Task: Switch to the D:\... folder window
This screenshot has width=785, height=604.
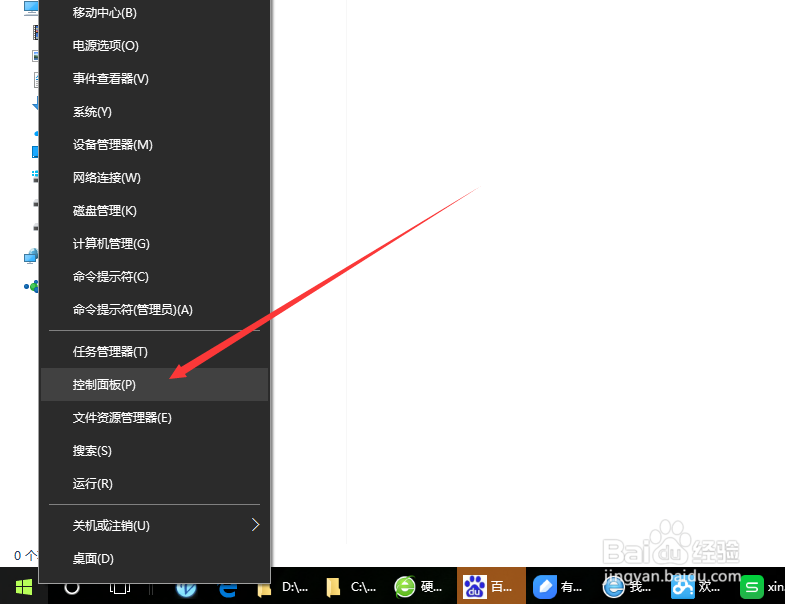Action: click(283, 587)
